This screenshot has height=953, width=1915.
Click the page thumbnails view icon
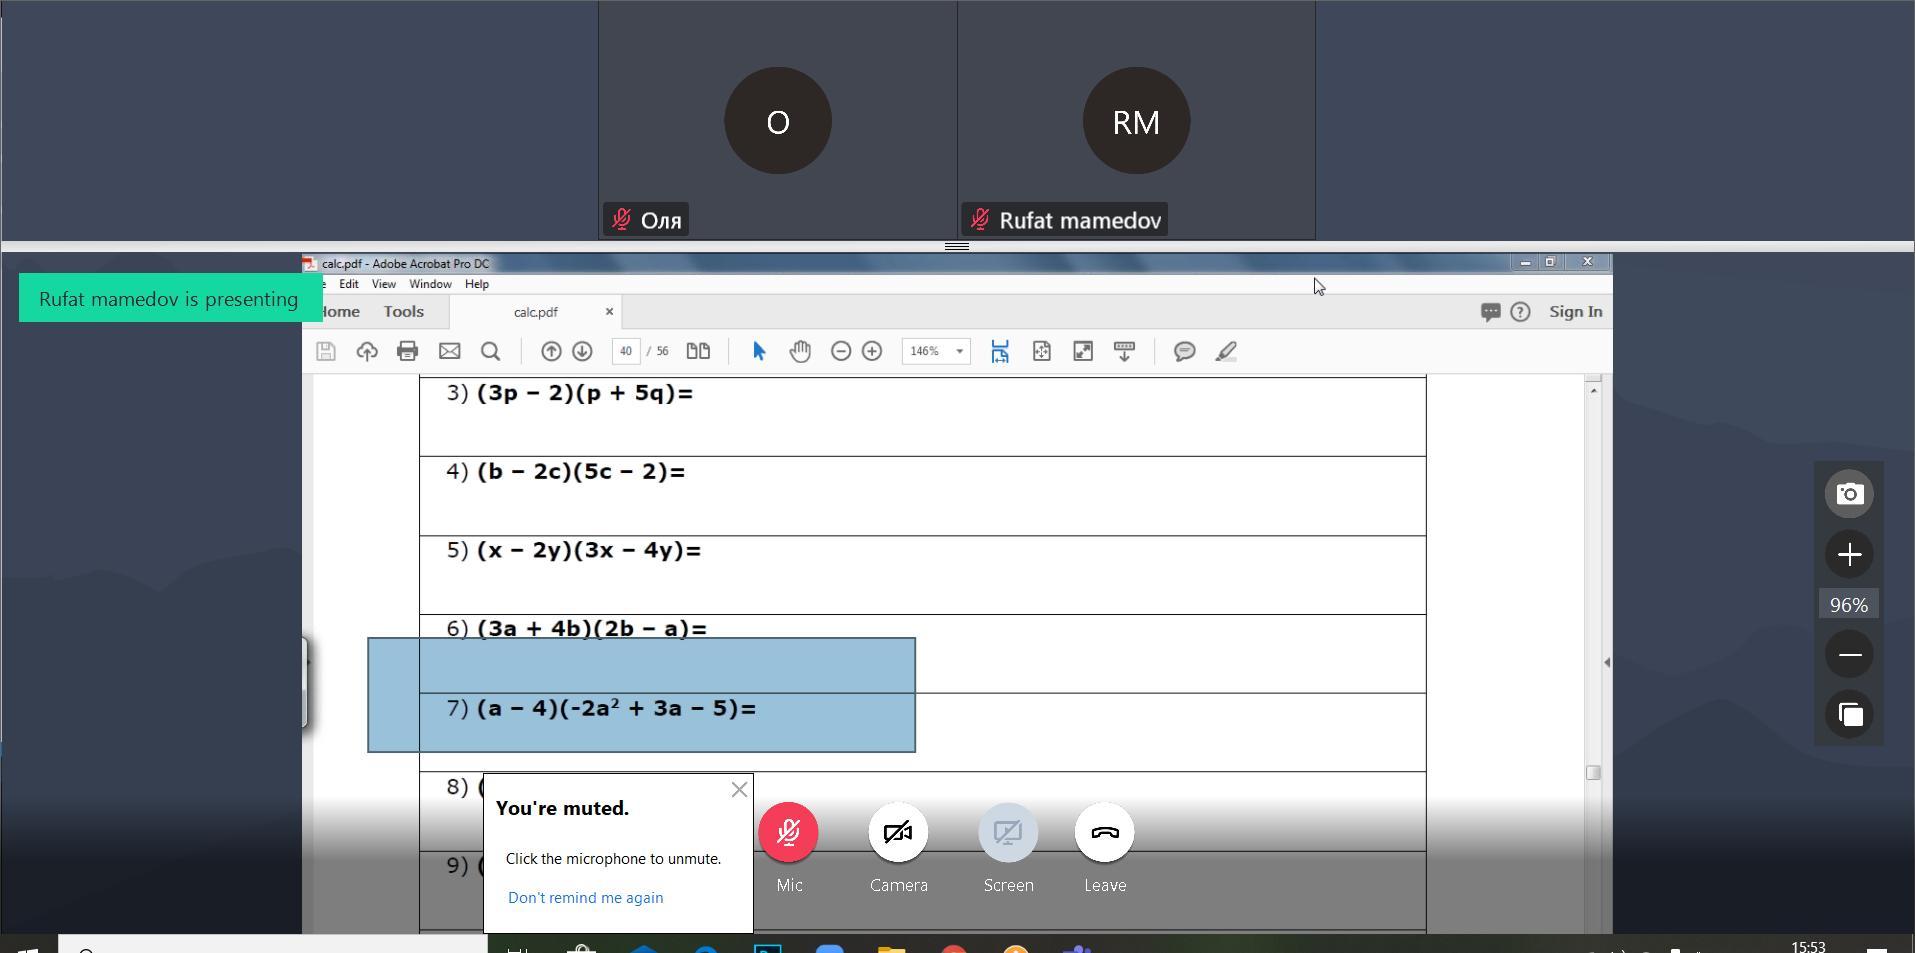pos(698,351)
